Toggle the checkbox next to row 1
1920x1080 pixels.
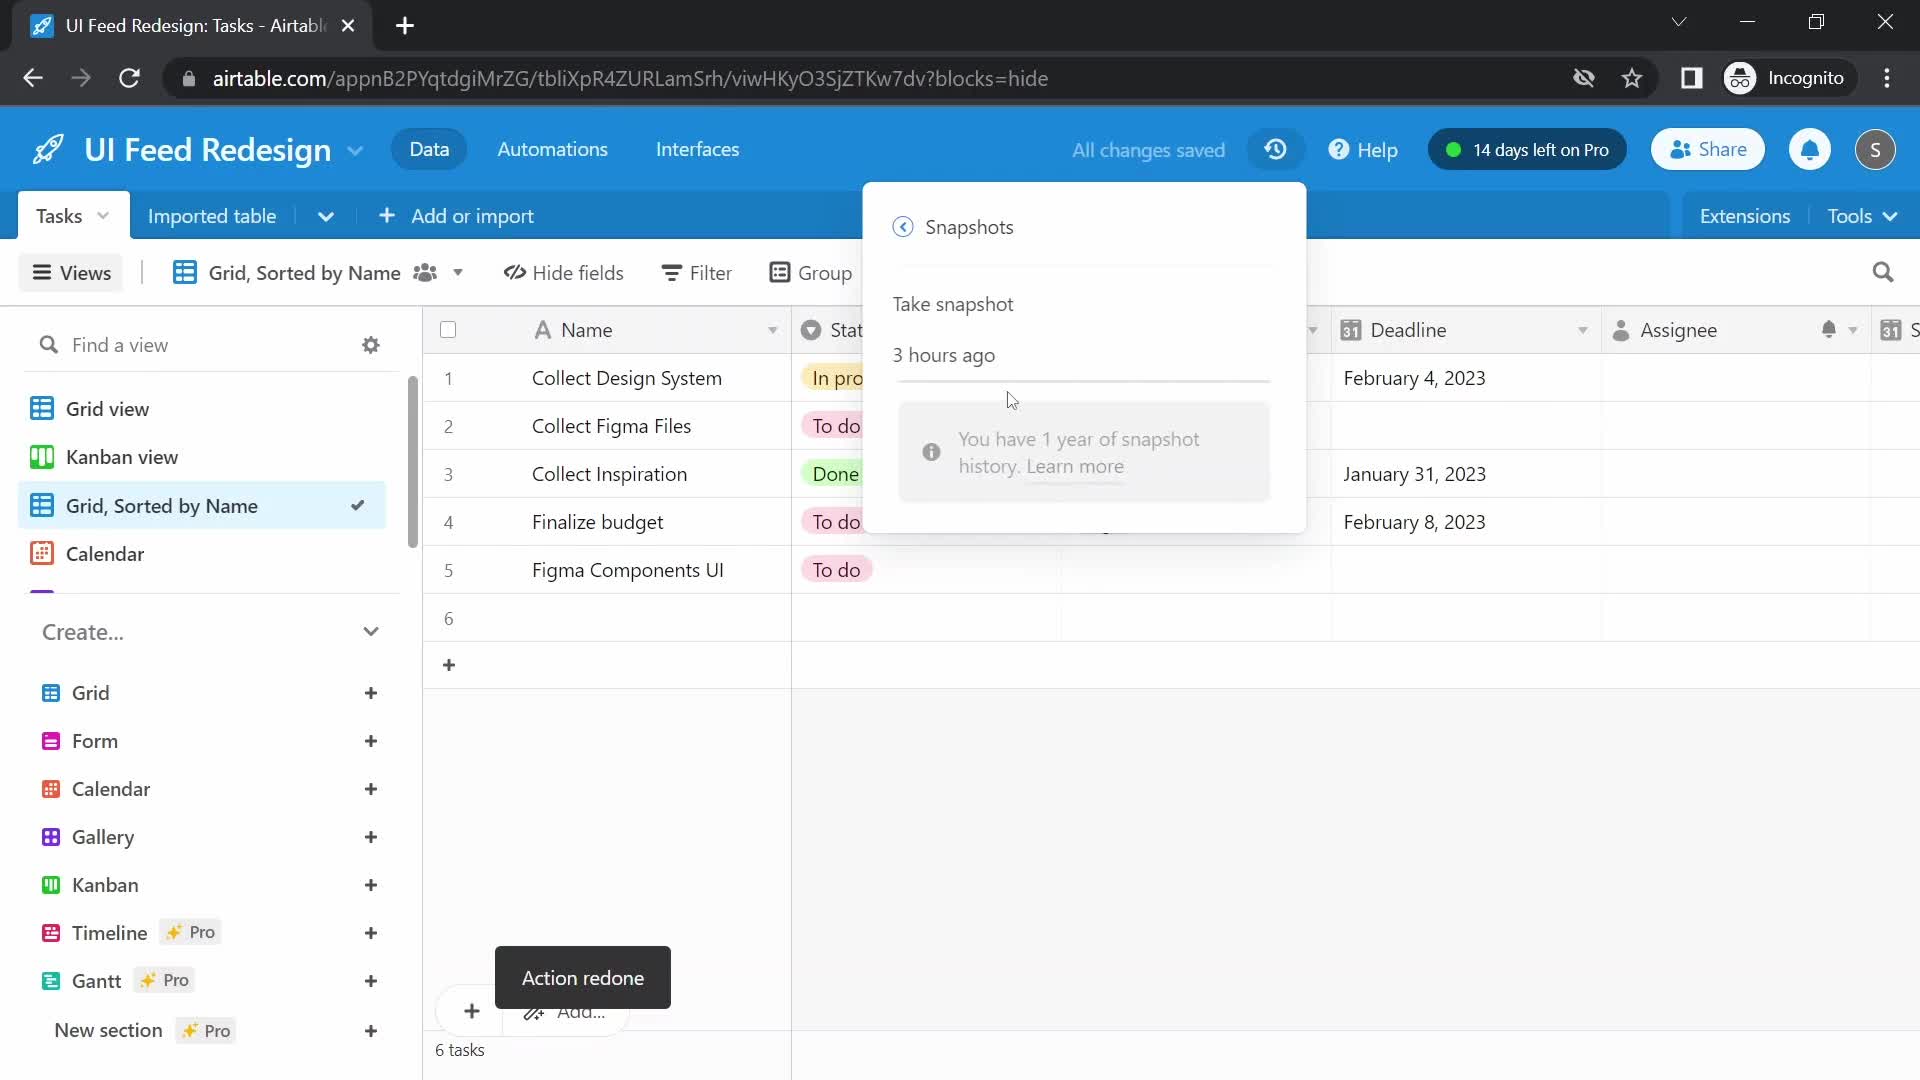pyautogui.click(x=448, y=378)
